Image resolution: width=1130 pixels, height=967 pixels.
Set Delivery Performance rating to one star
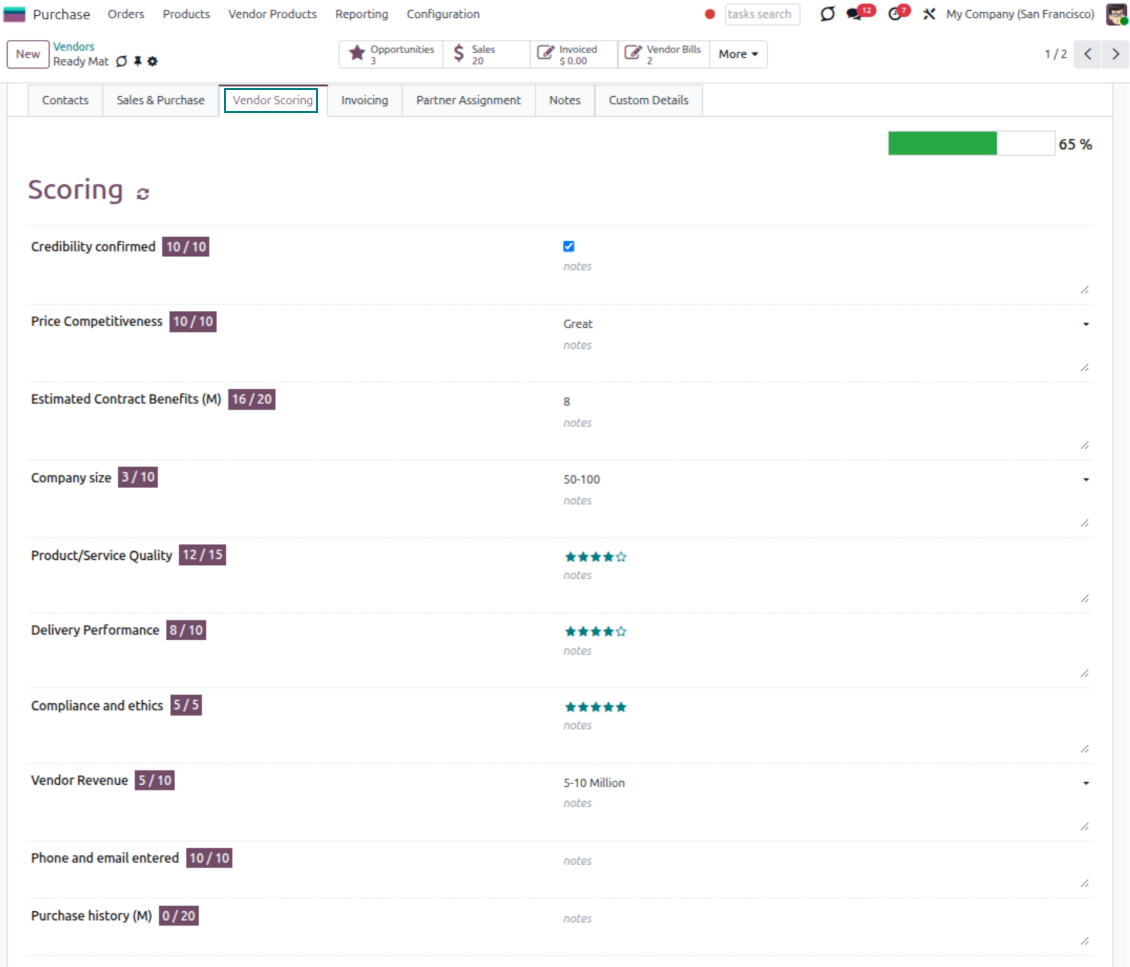point(570,632)
